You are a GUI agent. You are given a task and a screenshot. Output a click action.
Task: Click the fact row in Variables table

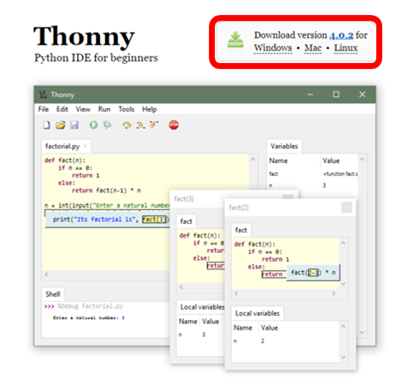coord(313,174)
